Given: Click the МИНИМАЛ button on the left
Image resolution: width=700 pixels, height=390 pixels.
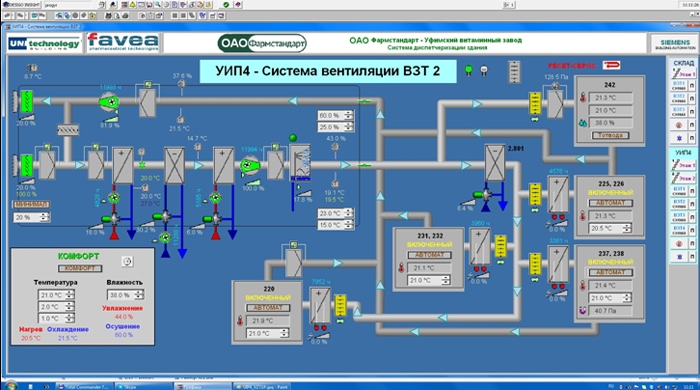Looking at the screenshot, I should (31, 204).
